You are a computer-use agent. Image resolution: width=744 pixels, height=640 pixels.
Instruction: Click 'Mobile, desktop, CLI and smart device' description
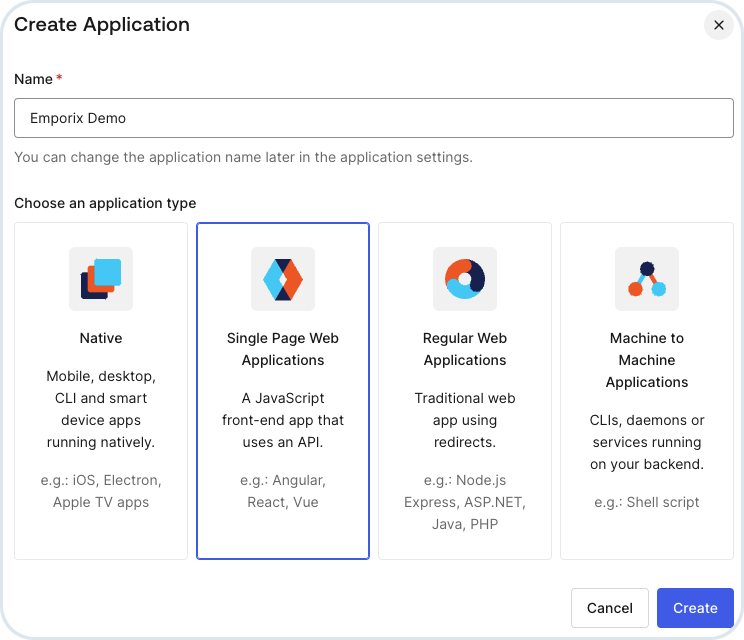[101, 409]
